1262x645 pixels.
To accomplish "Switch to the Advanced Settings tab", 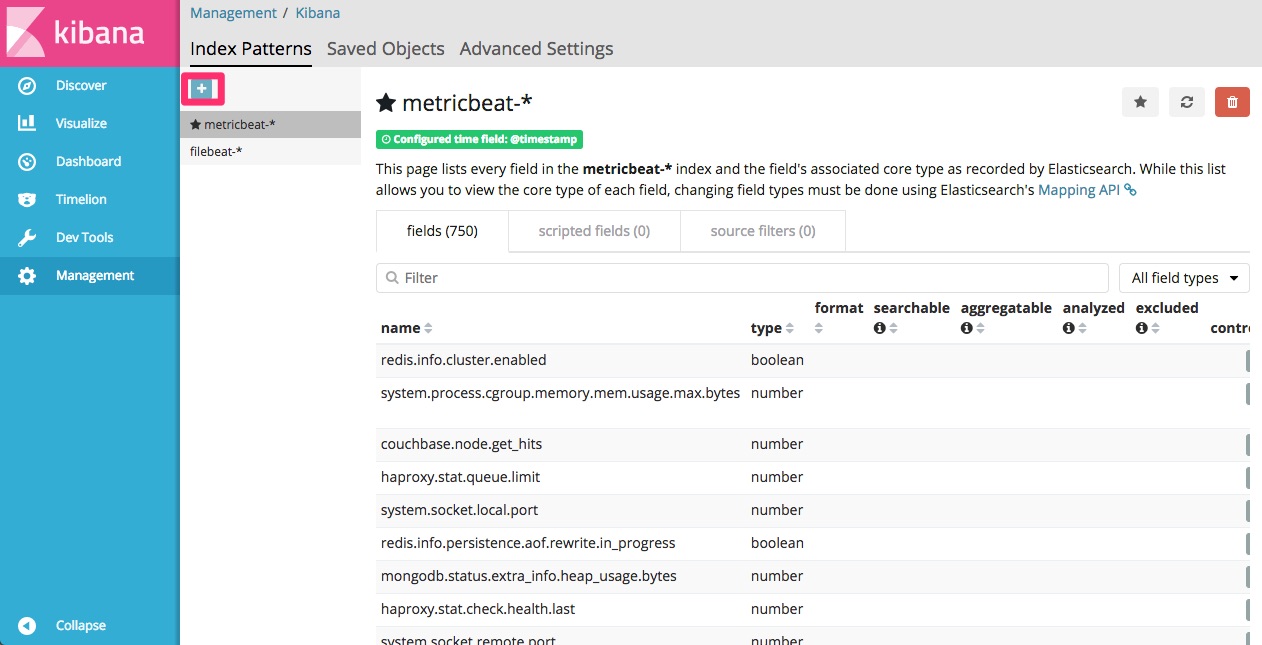I will point(537,49).
